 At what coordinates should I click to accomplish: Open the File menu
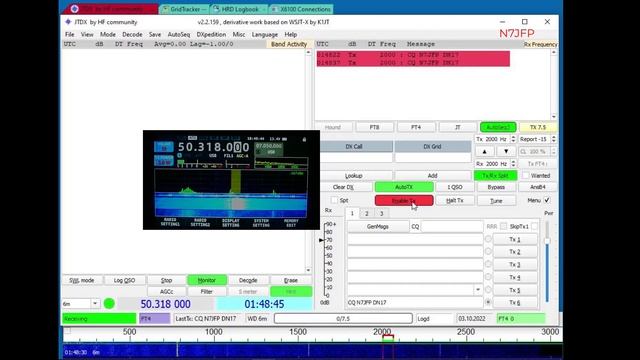70,35
